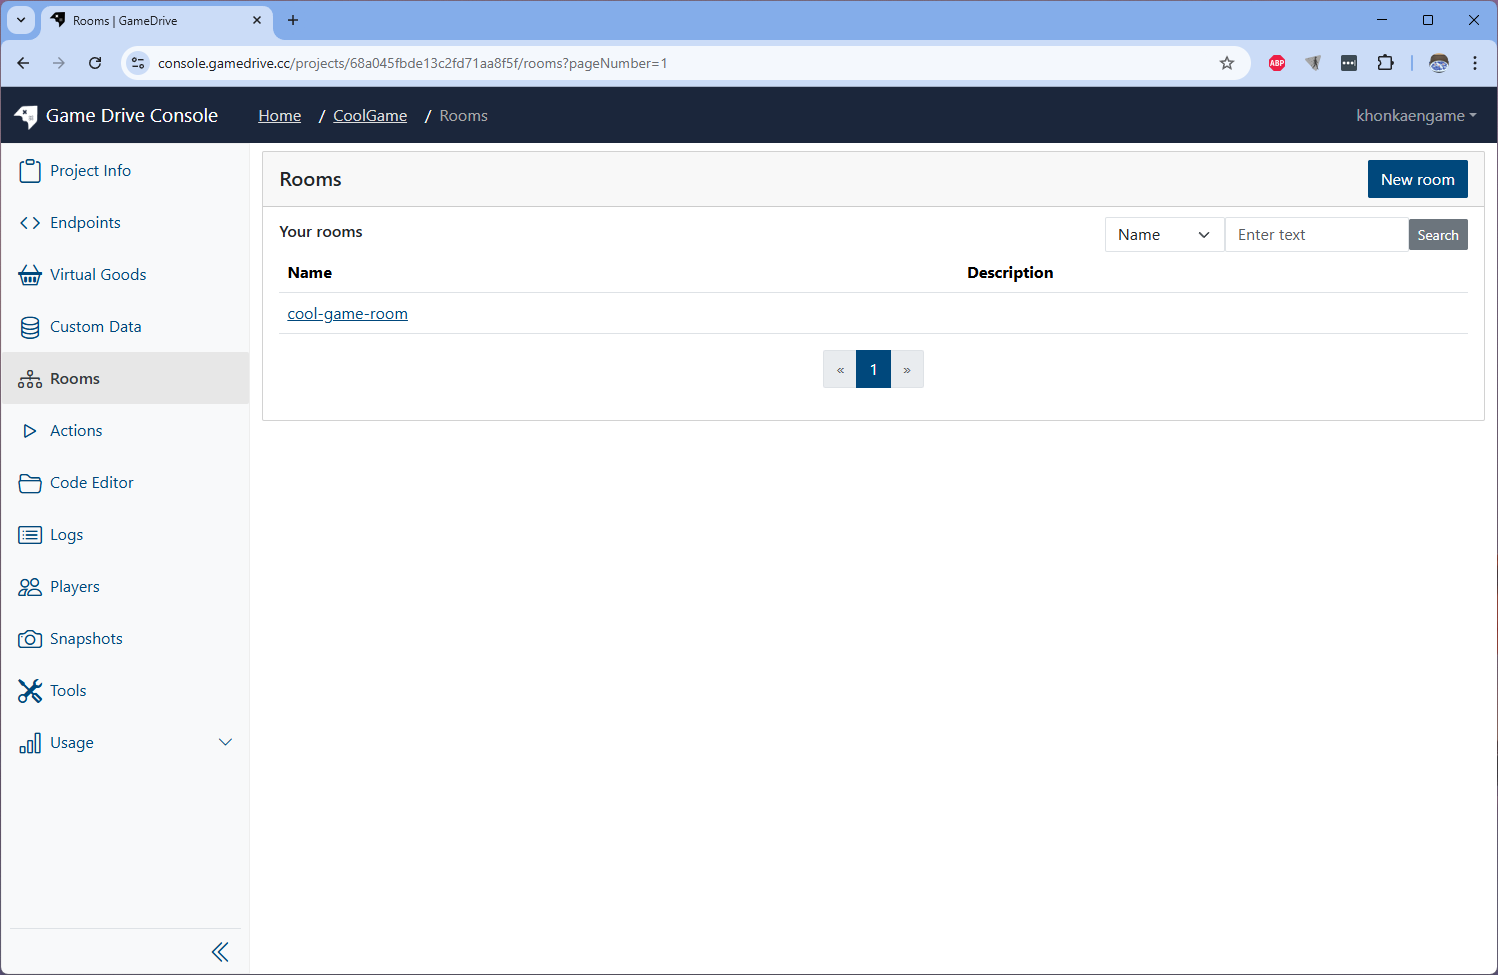Open Actions in the sidebar menu

(76, 431)
